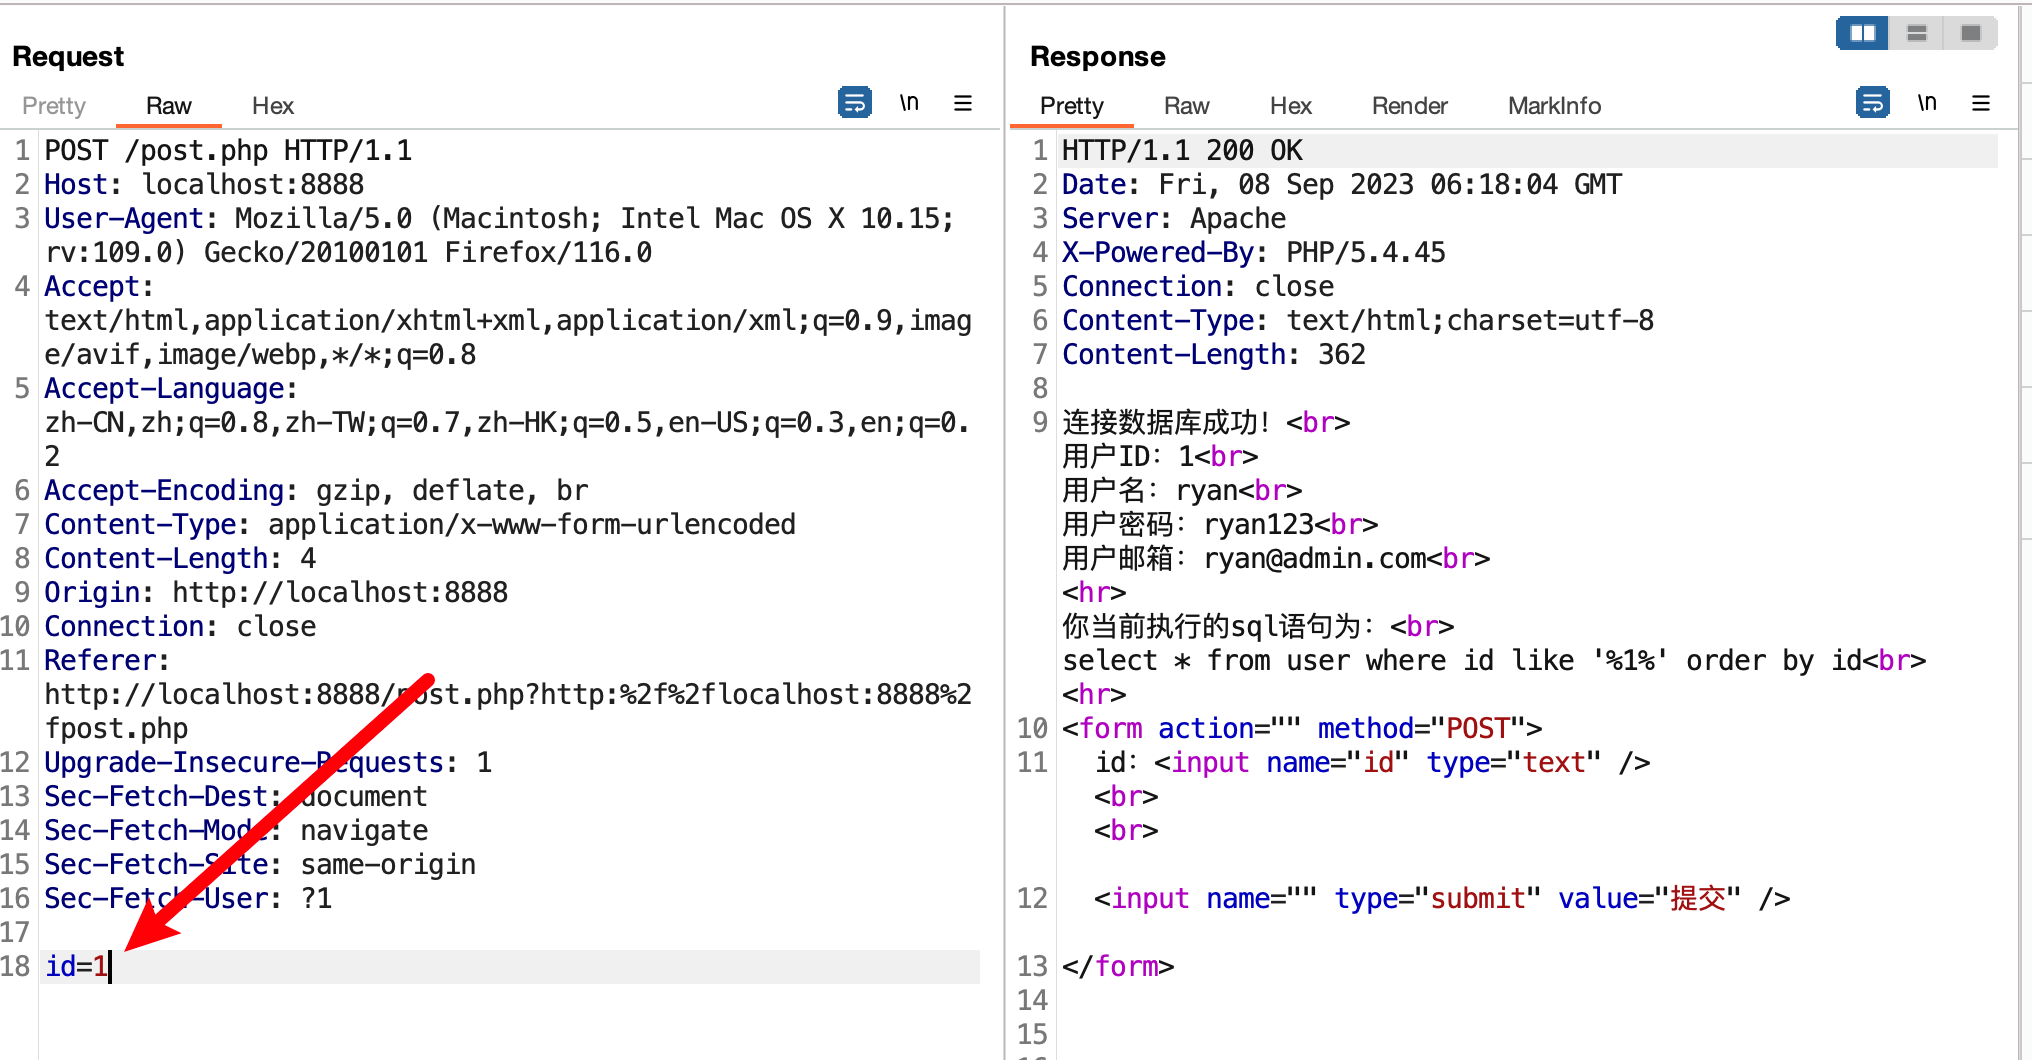Click the Accept-Encoding header line
Viewport: 2032px width, 1060px height.
(x=316, y=490)
